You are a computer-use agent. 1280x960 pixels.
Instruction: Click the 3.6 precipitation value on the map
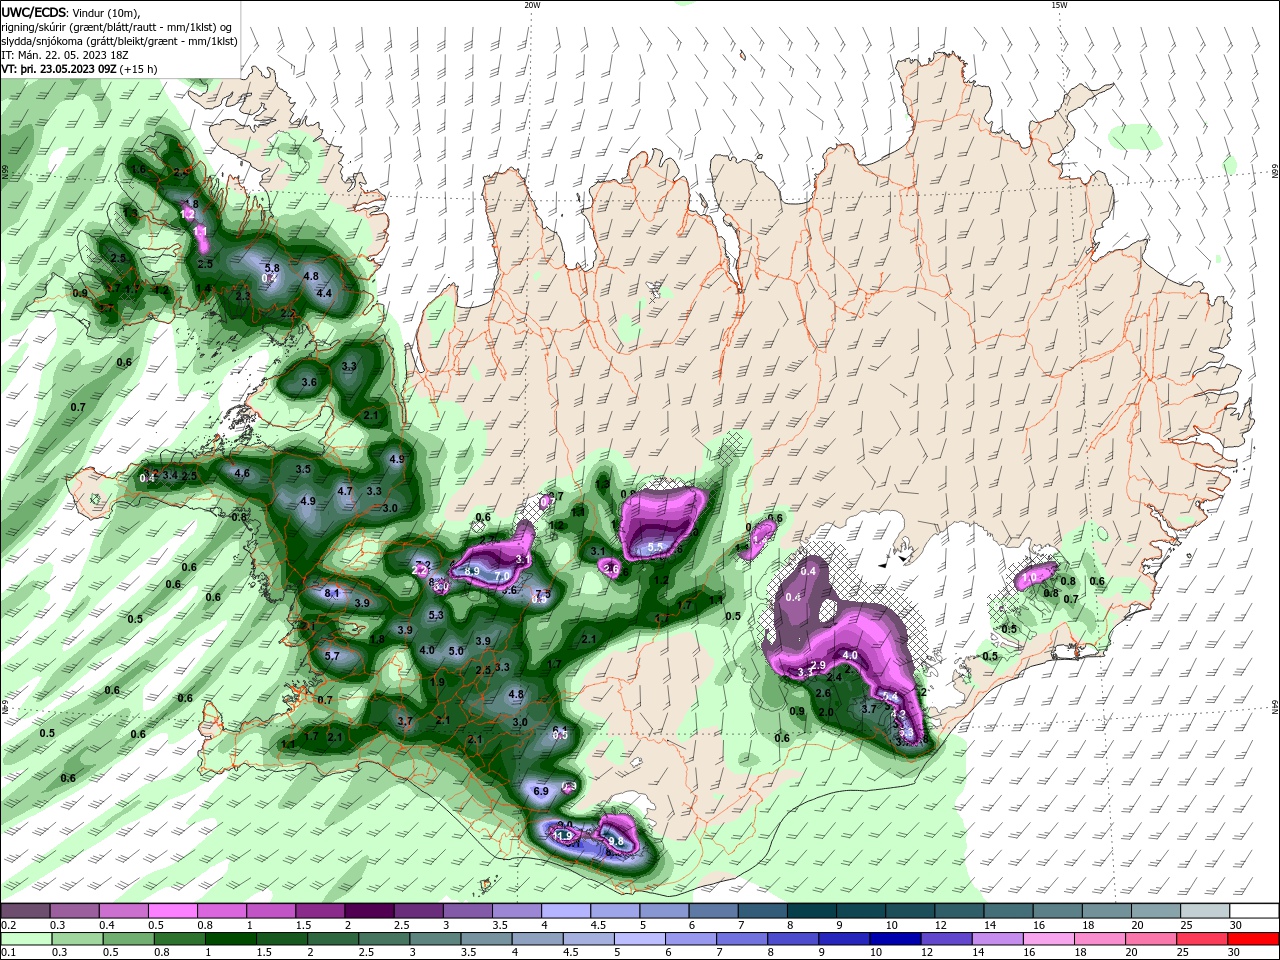tap(309, 382)
